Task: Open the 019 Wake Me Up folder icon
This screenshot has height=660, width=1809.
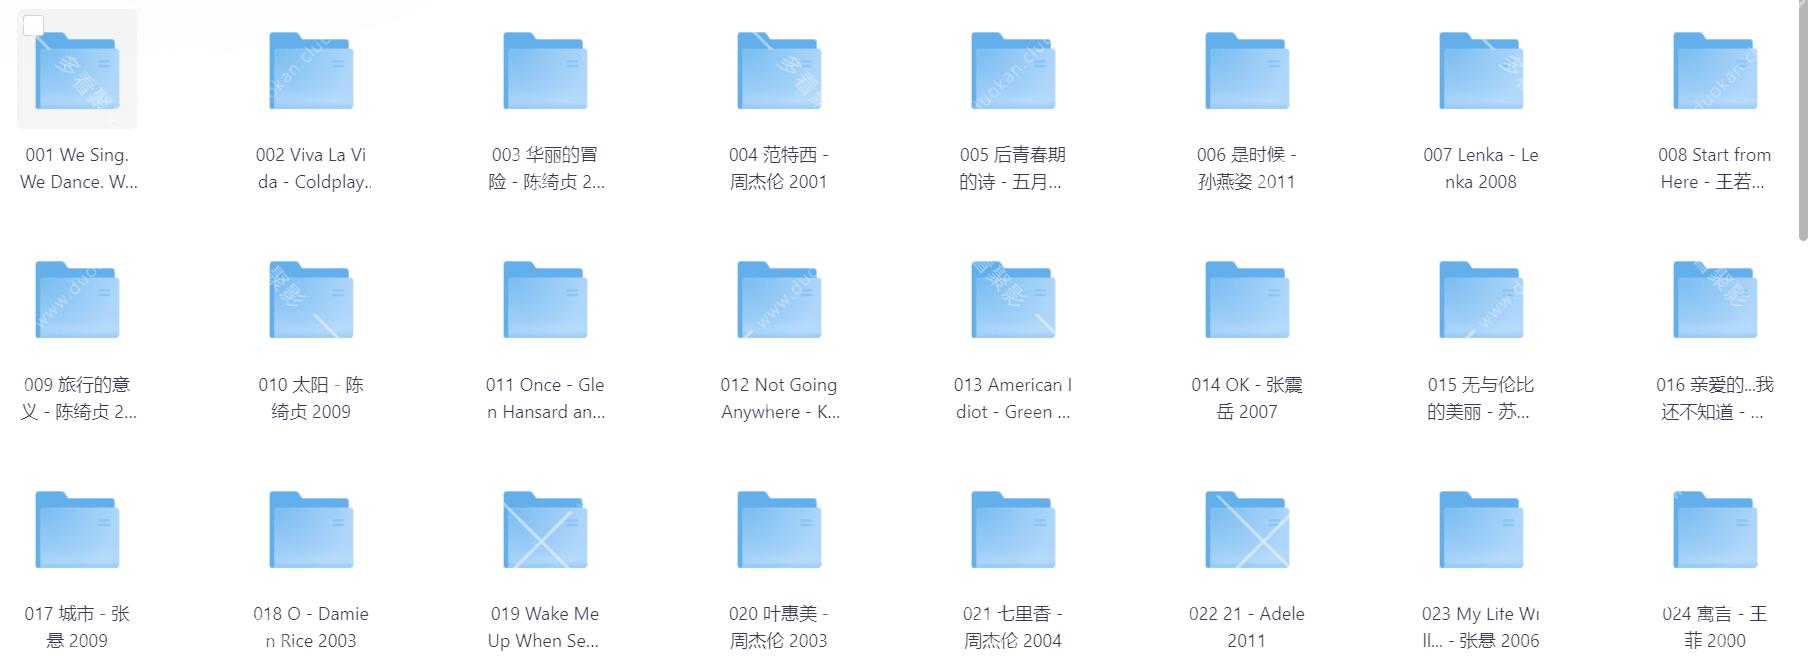Action: tap(545, 530)
